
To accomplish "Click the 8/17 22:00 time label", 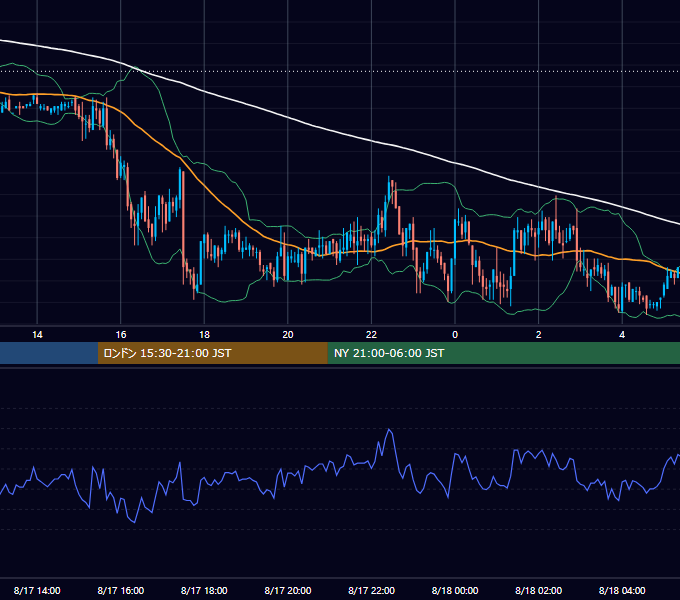I will [x=371, y=590].
